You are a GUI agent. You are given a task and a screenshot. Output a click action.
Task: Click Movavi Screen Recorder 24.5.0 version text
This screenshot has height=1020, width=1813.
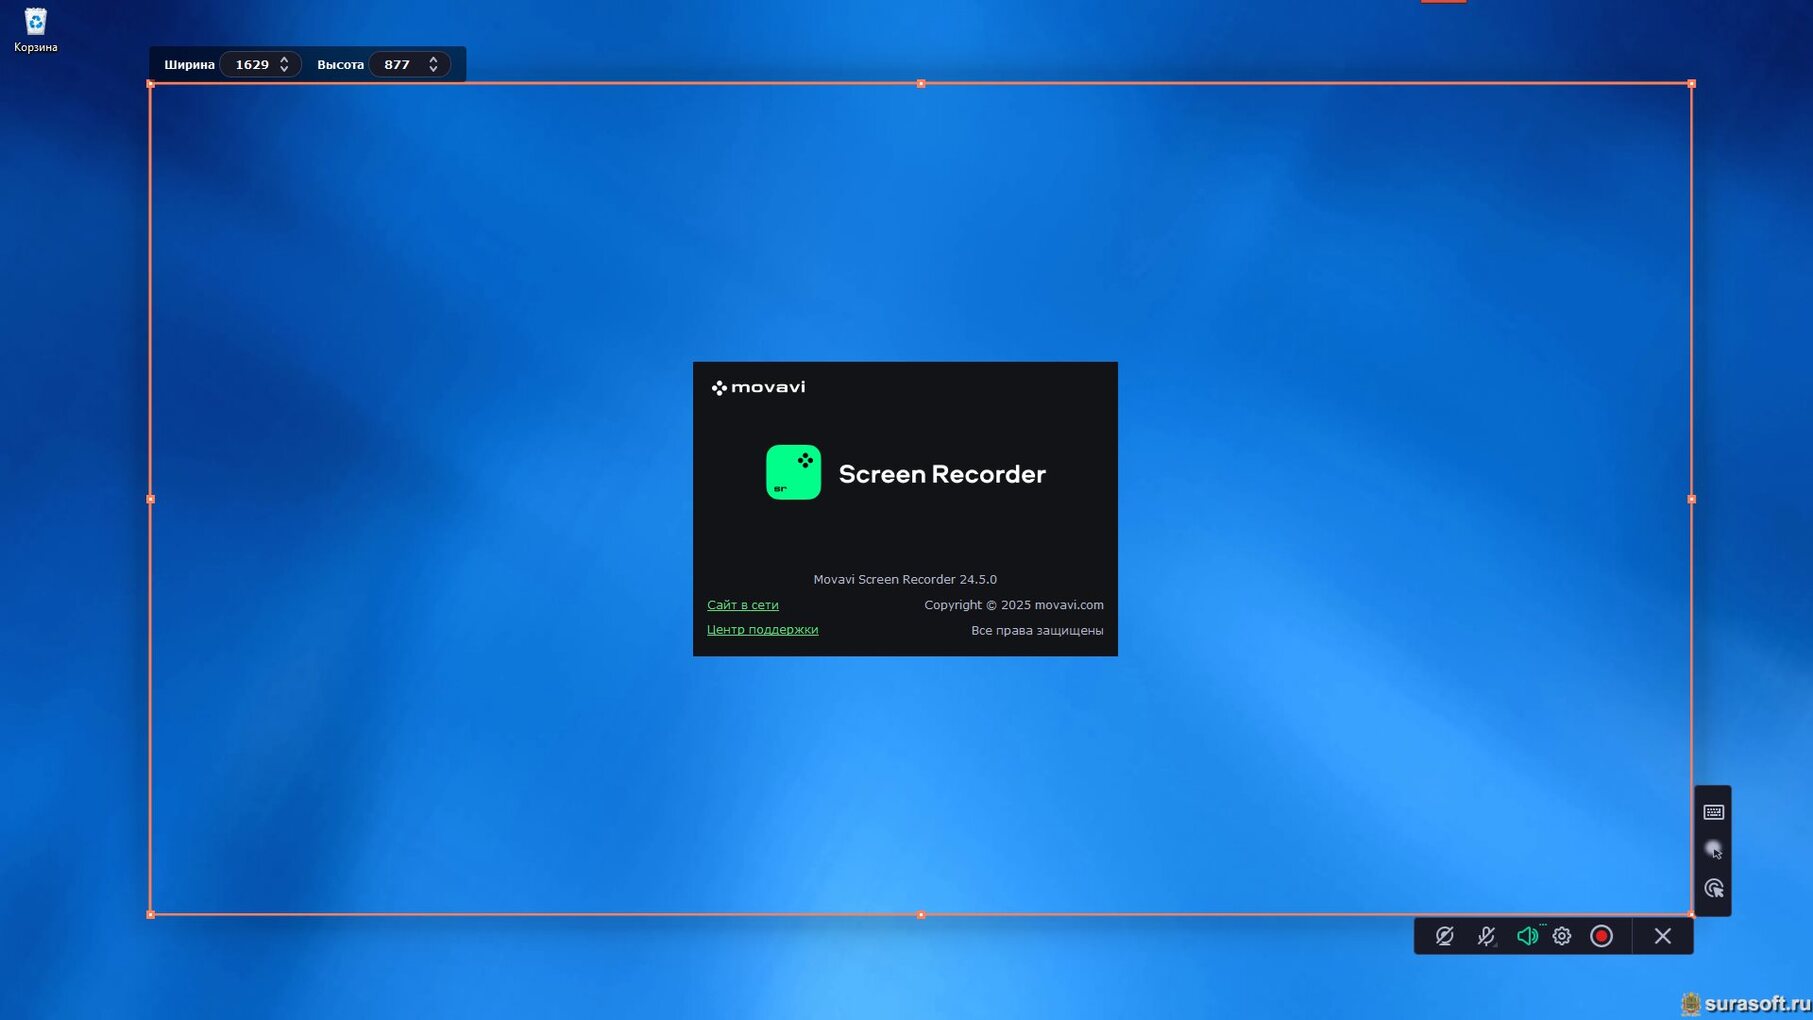[x=905, y=579]
